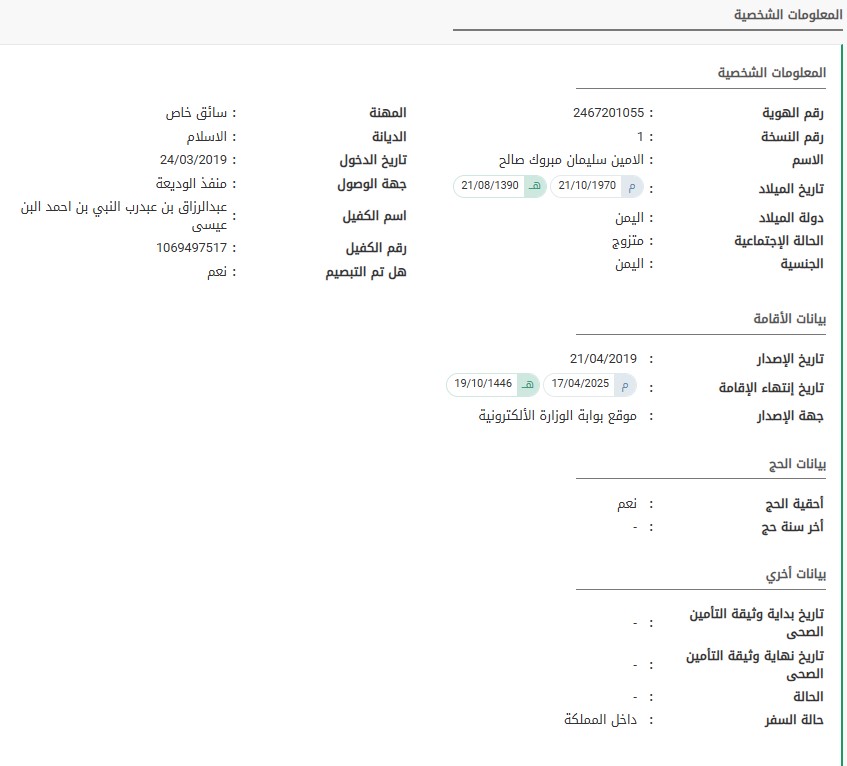Click the sponsor number 1069497517
847x766 pixels.
tap(192, 248)
